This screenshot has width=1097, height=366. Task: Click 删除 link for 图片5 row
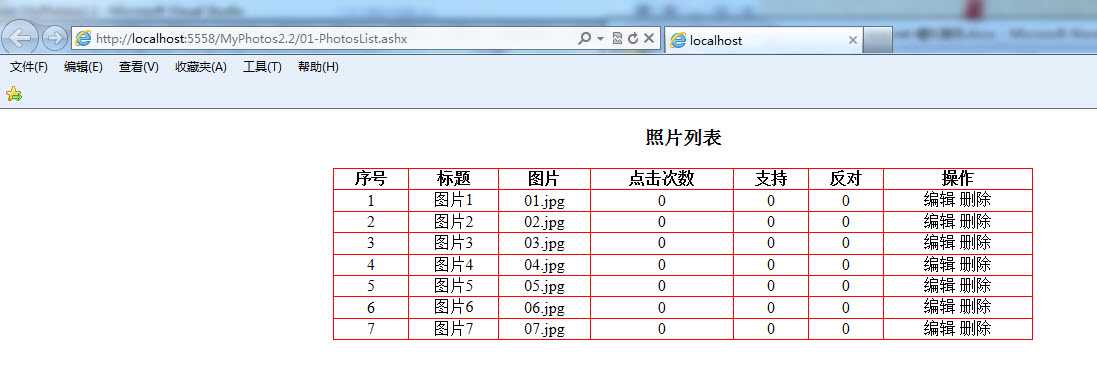(x=975, y=286)
